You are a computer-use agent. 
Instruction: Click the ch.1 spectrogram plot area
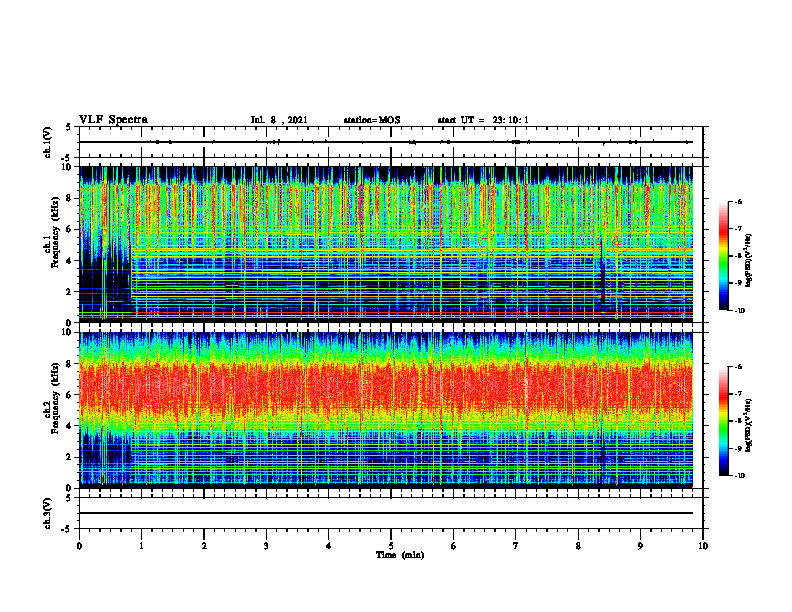pyautogui.click(x=386, y=243)
